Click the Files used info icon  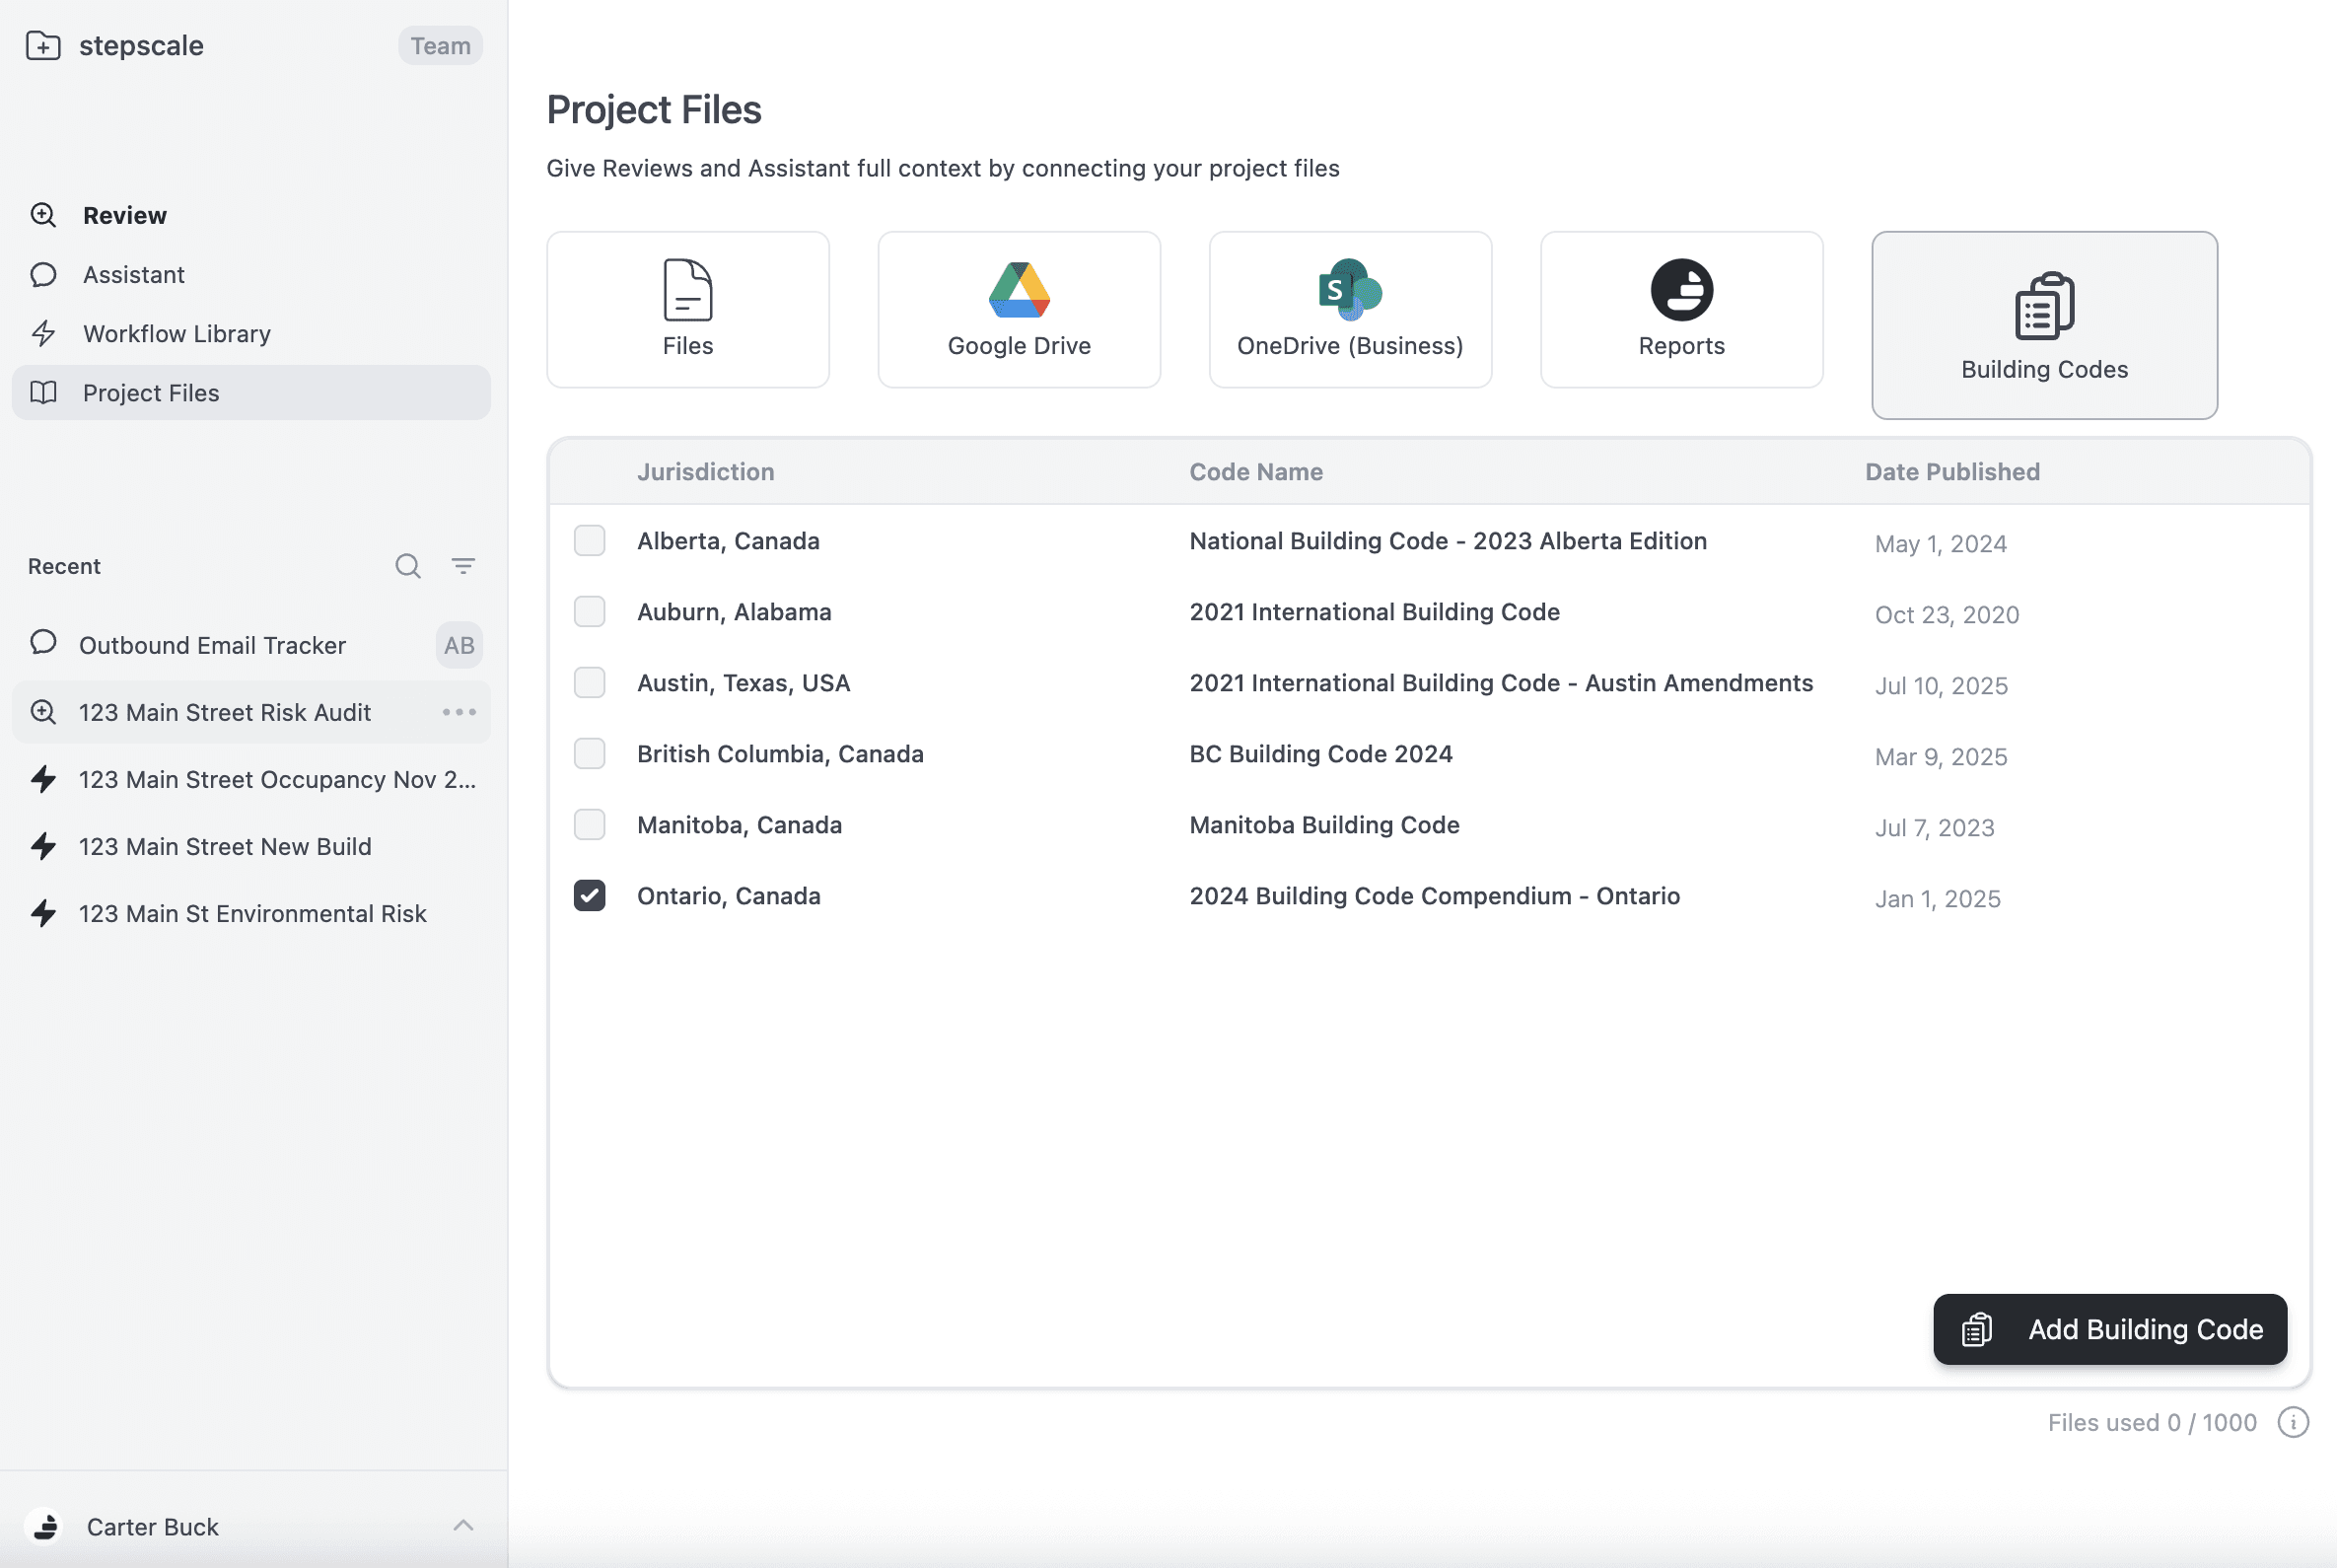(2293, 1422)
